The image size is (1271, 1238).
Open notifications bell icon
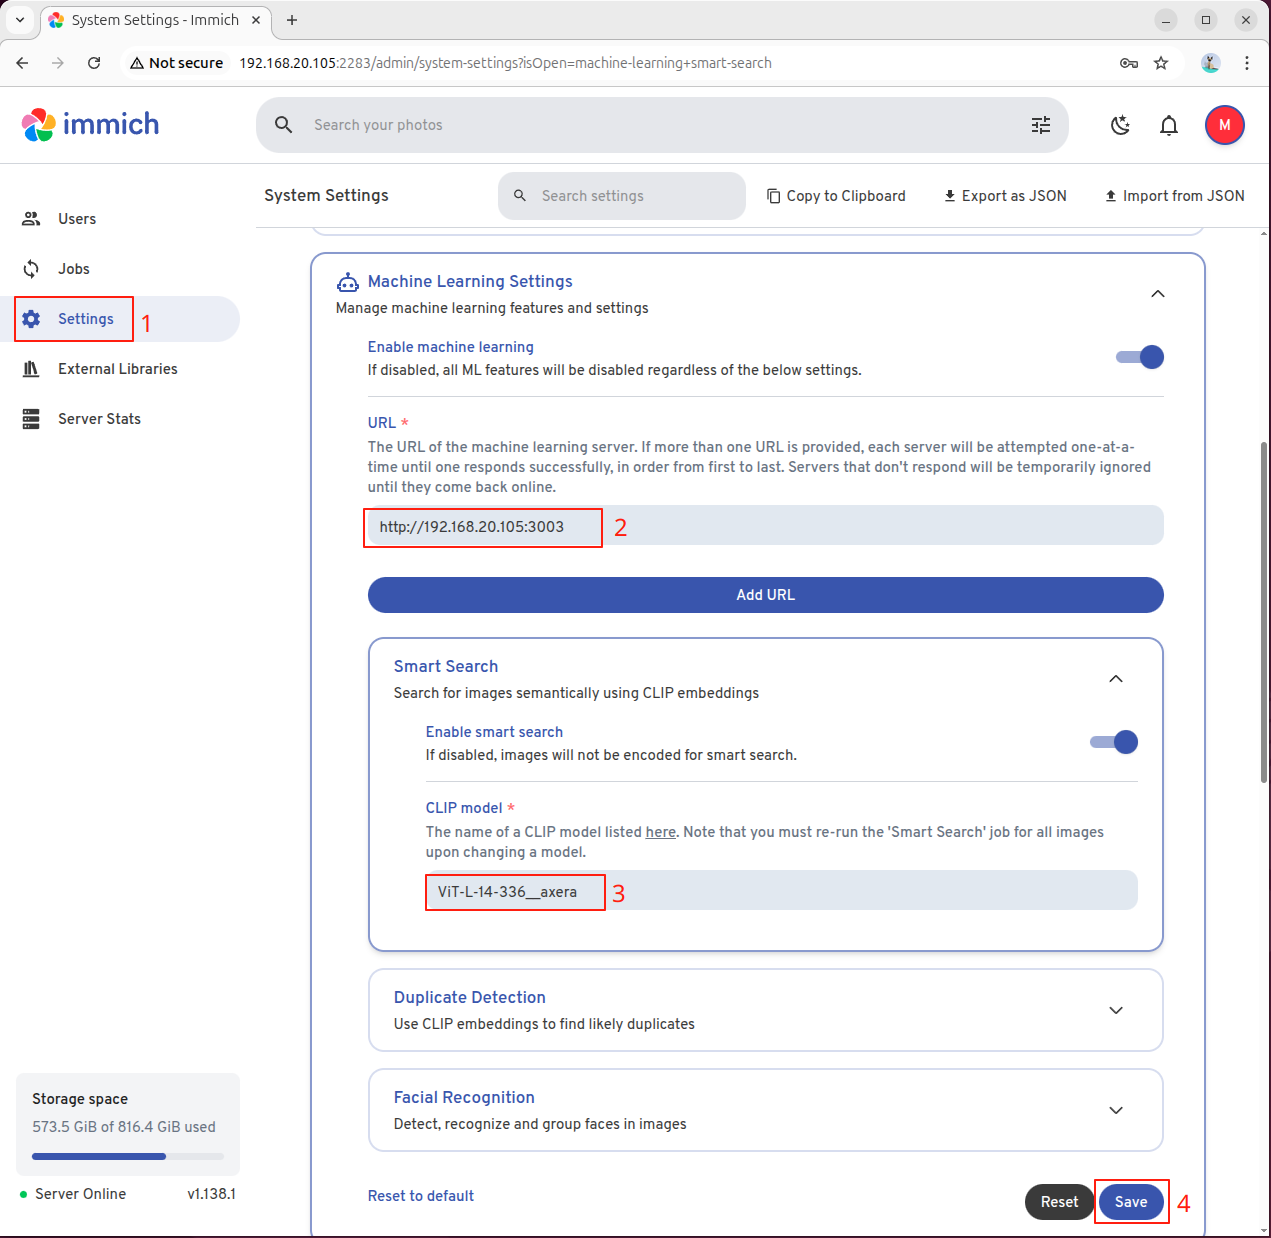1168,125
